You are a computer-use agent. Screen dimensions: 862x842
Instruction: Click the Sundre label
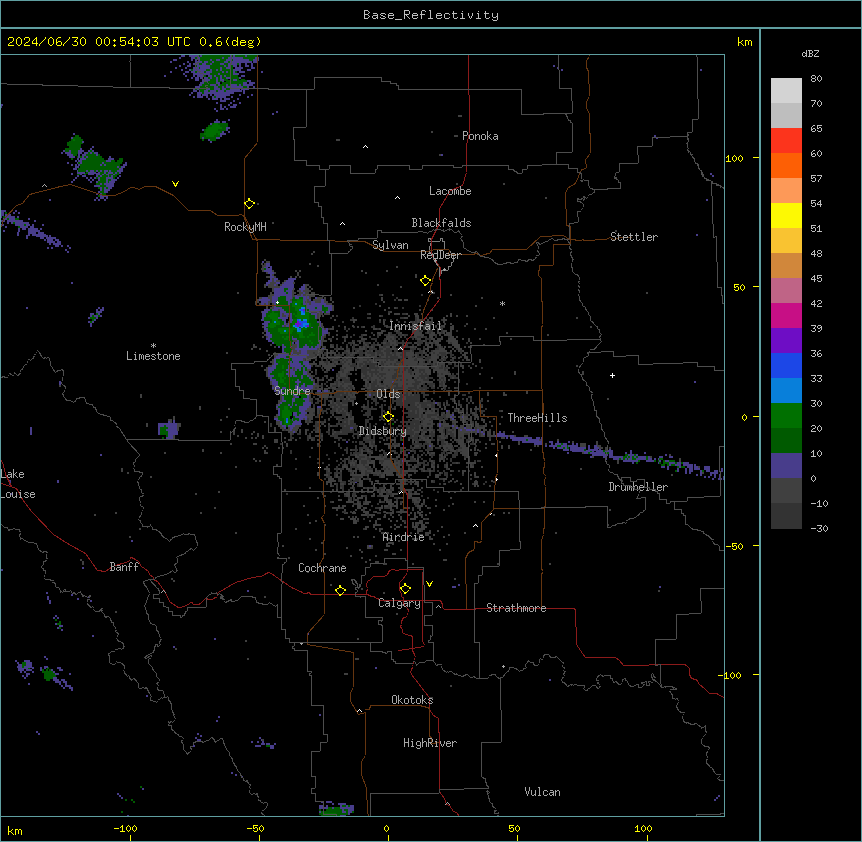[x=292, y=391]
